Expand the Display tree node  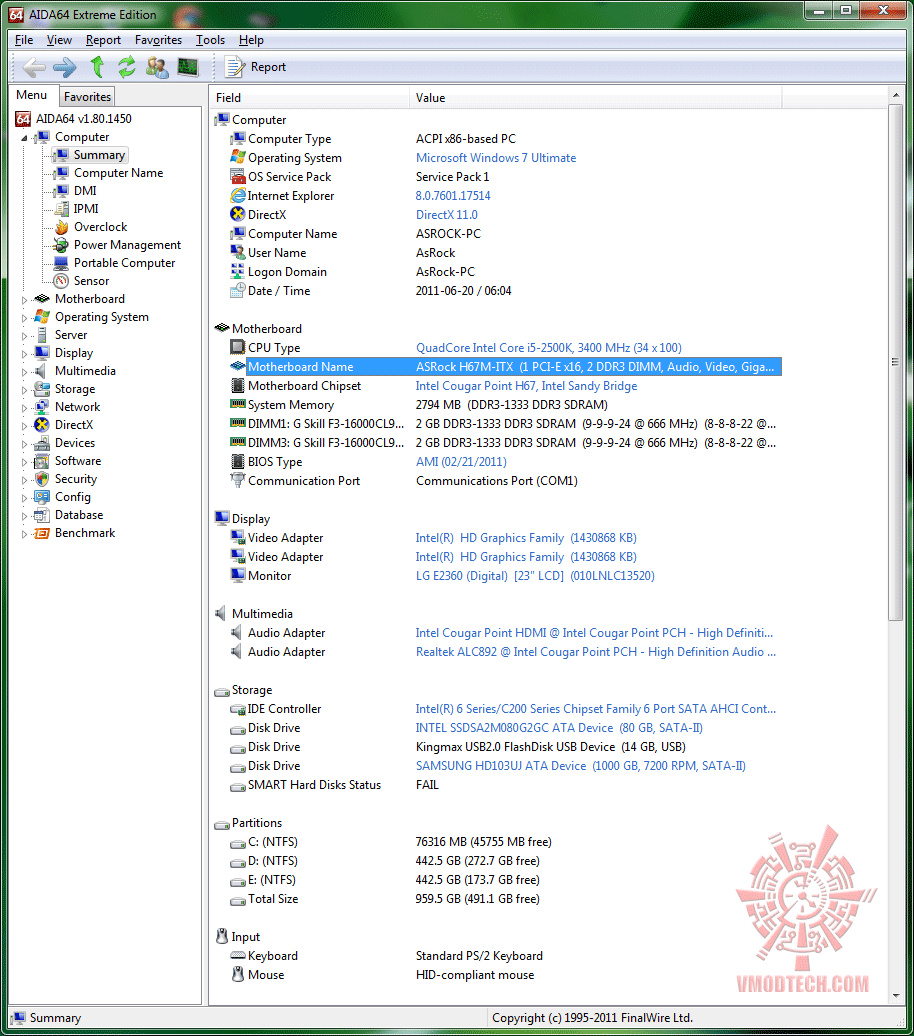tap(24, 353)
